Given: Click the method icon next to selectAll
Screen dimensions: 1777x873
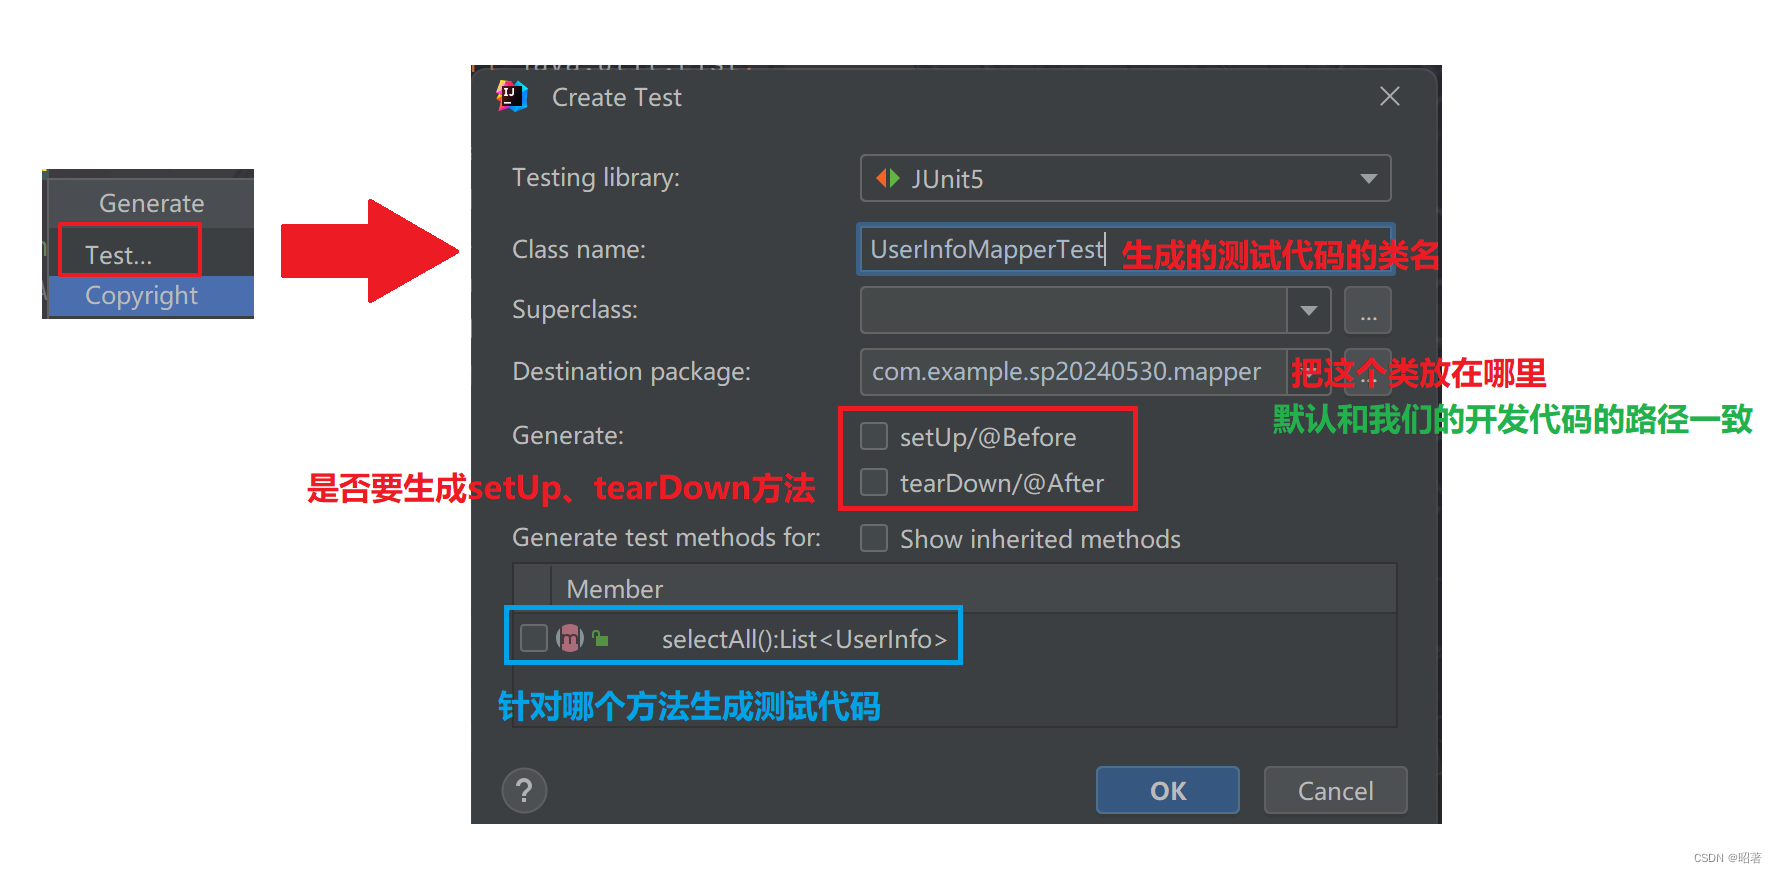Looking at the screenshot, I should [570, 638].
